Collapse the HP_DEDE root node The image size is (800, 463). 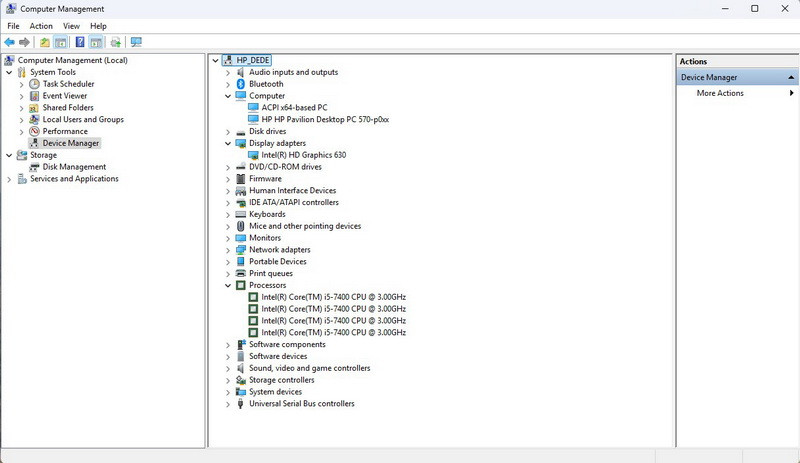point(216,60)
